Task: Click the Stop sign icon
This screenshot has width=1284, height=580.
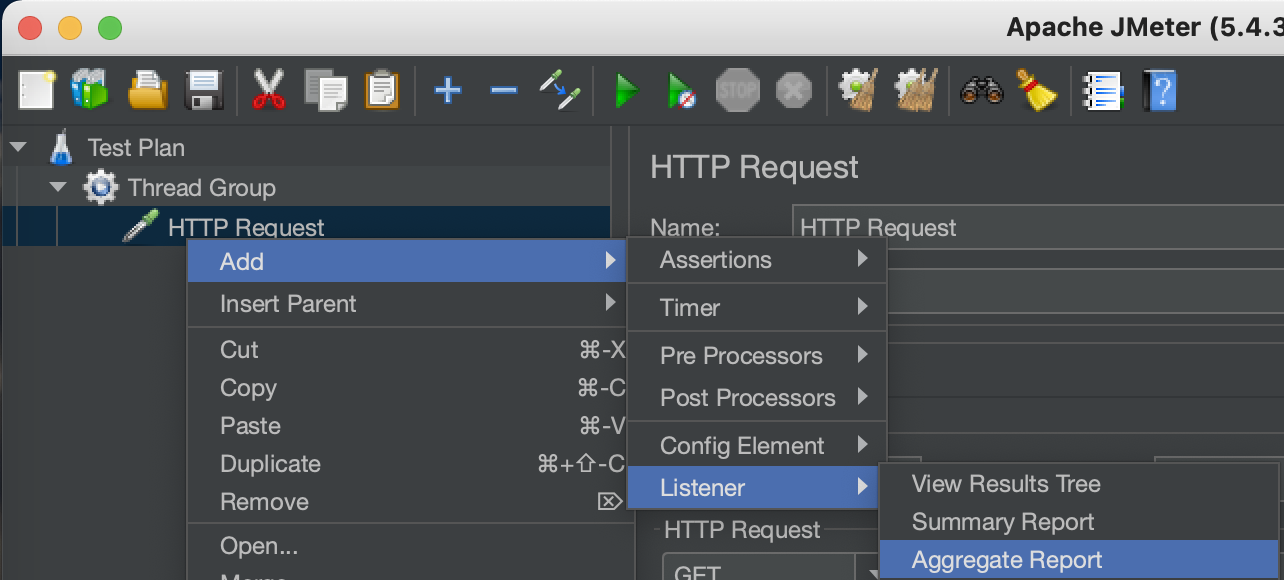Action: click(x=738, y=91)
